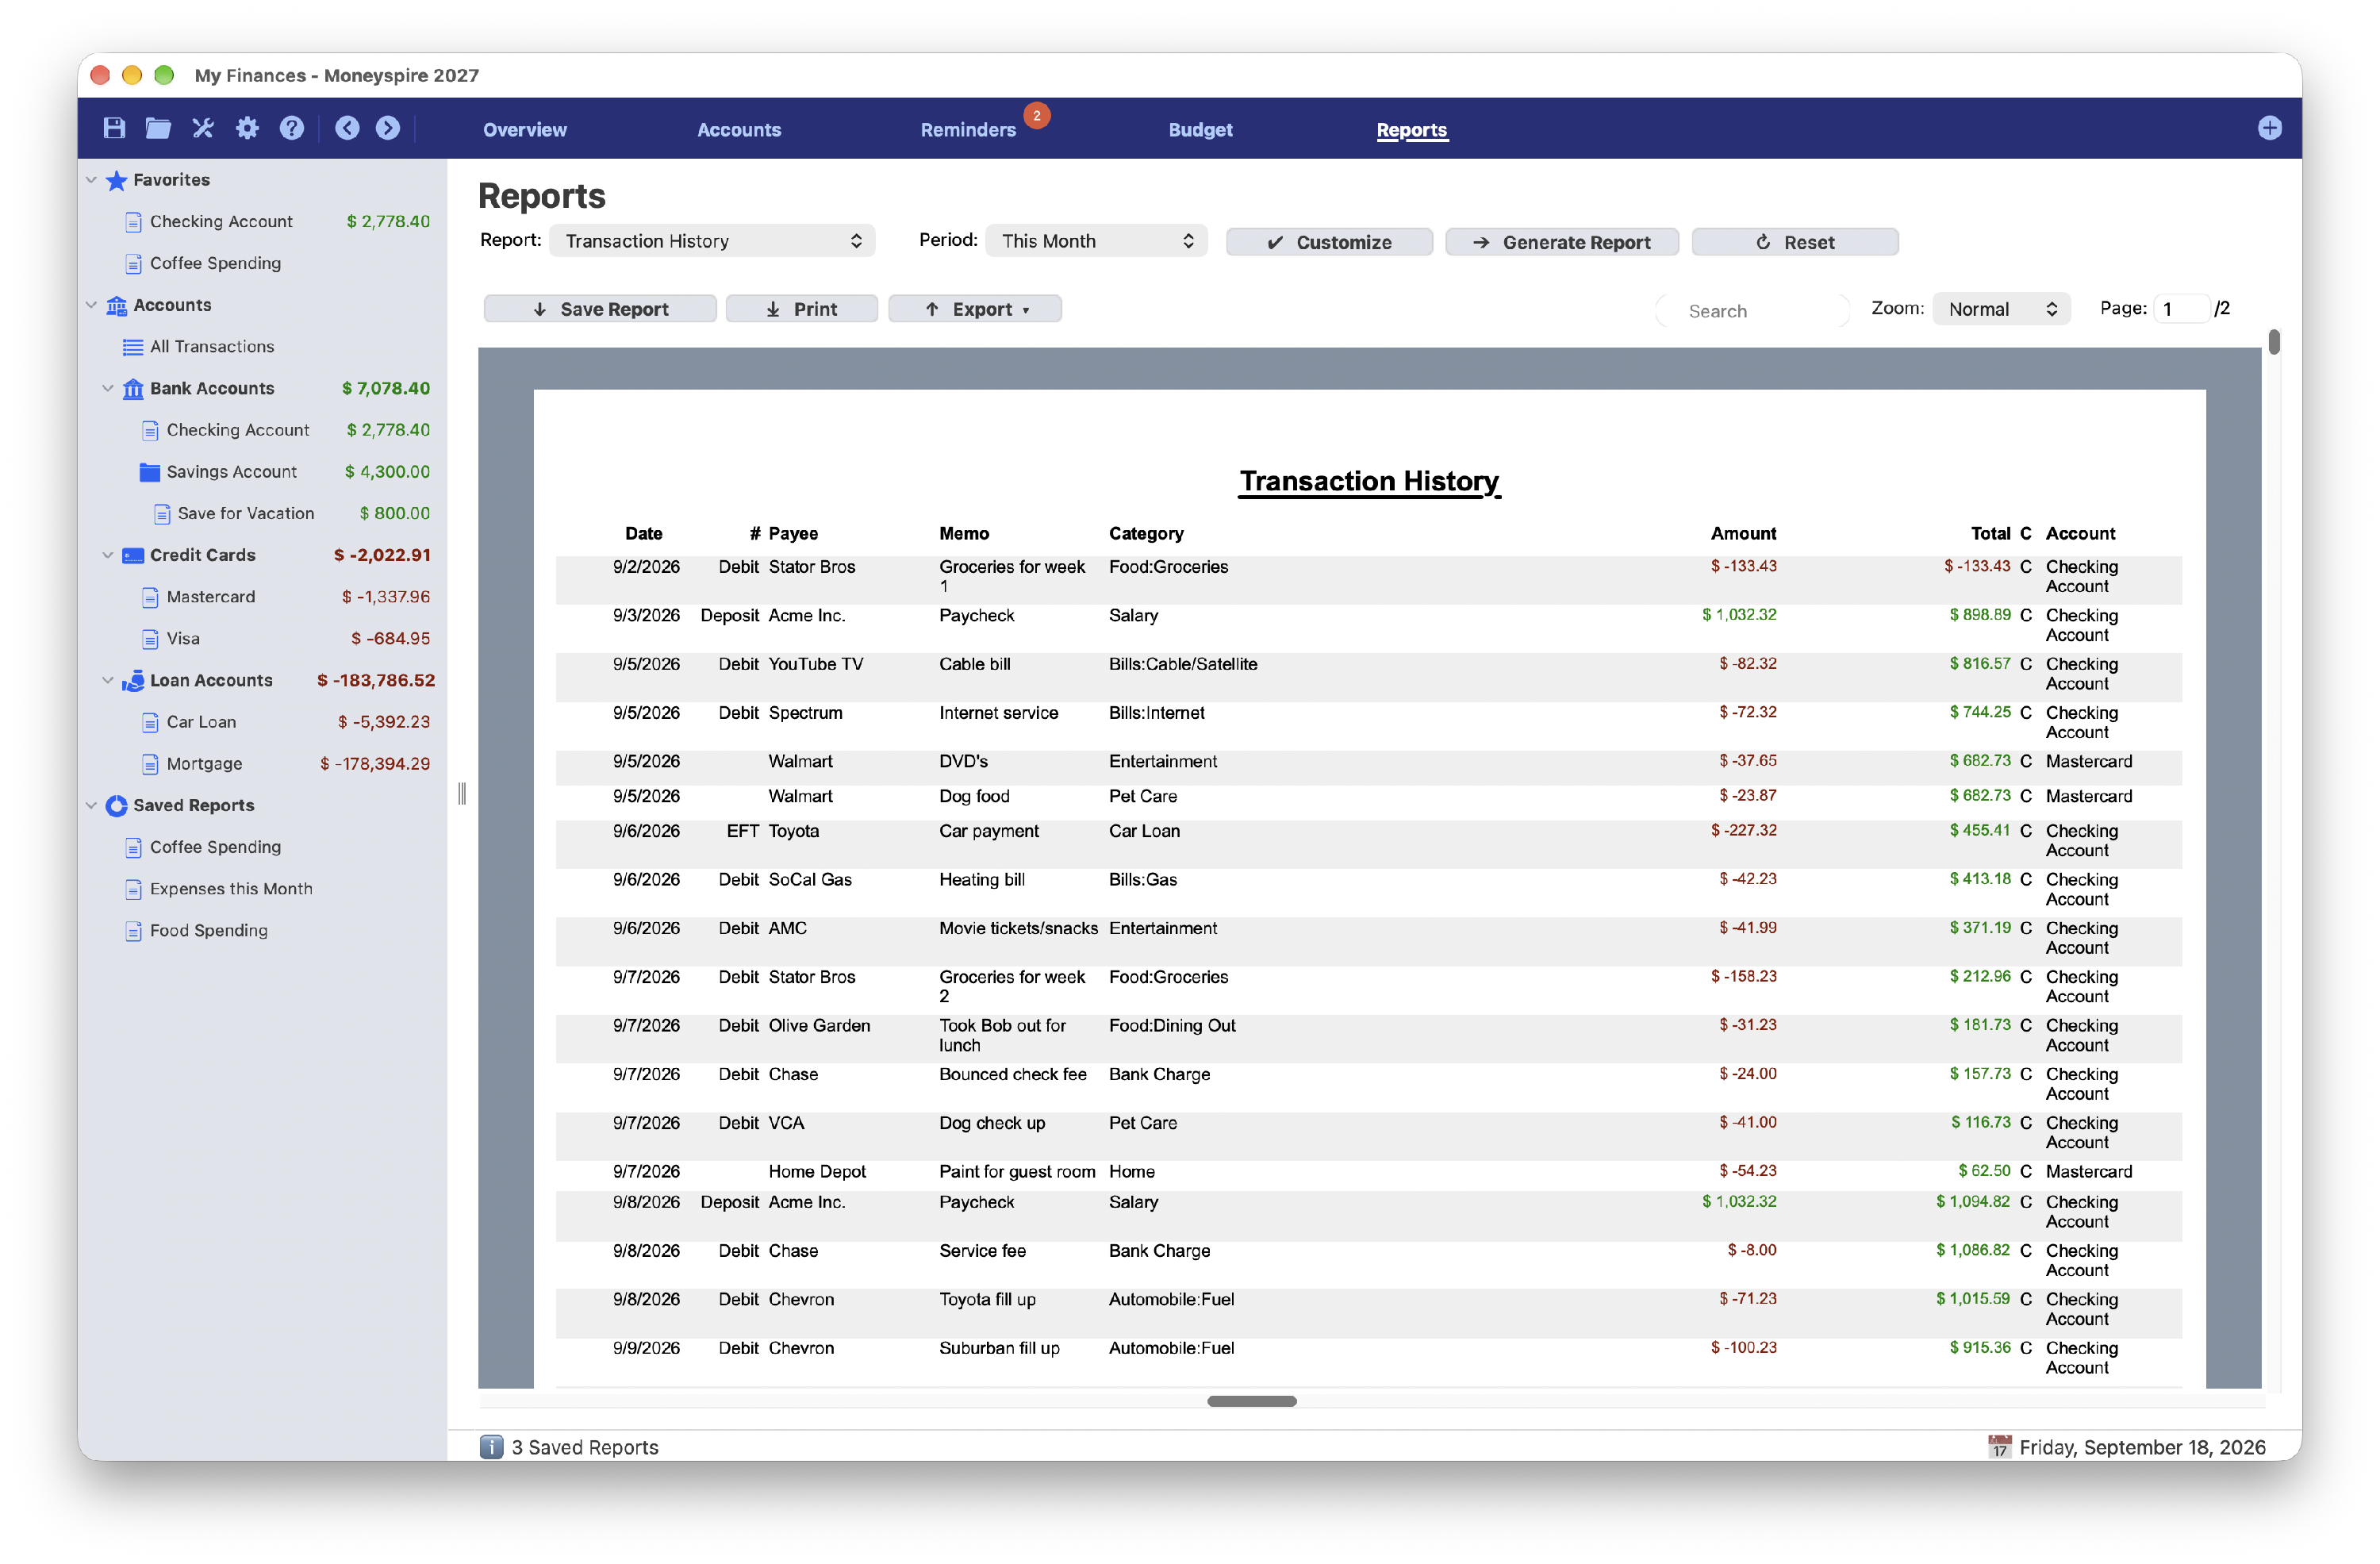Open the Report type dropdown
The width and height of the screenshot is (2380, 1564).
point(712,241)
